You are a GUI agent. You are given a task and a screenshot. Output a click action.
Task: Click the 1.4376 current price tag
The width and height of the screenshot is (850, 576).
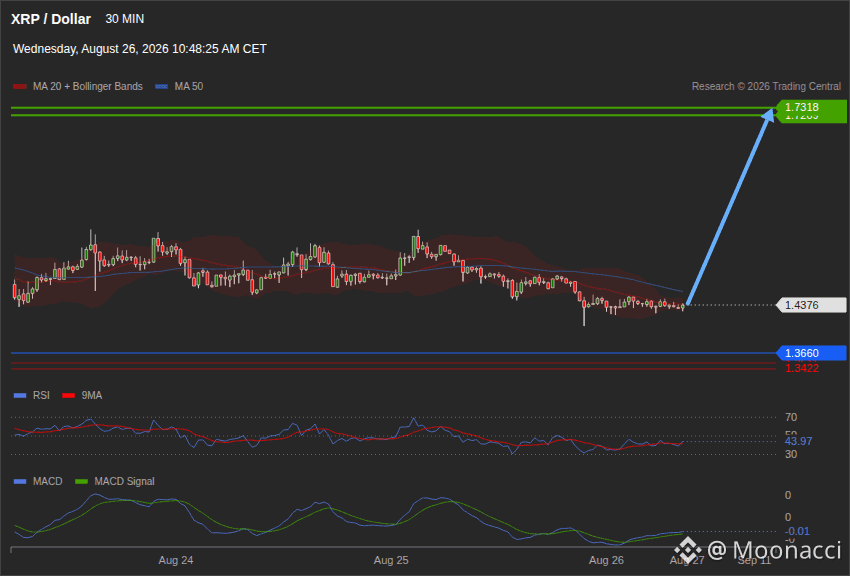click(x=811, y=305)
